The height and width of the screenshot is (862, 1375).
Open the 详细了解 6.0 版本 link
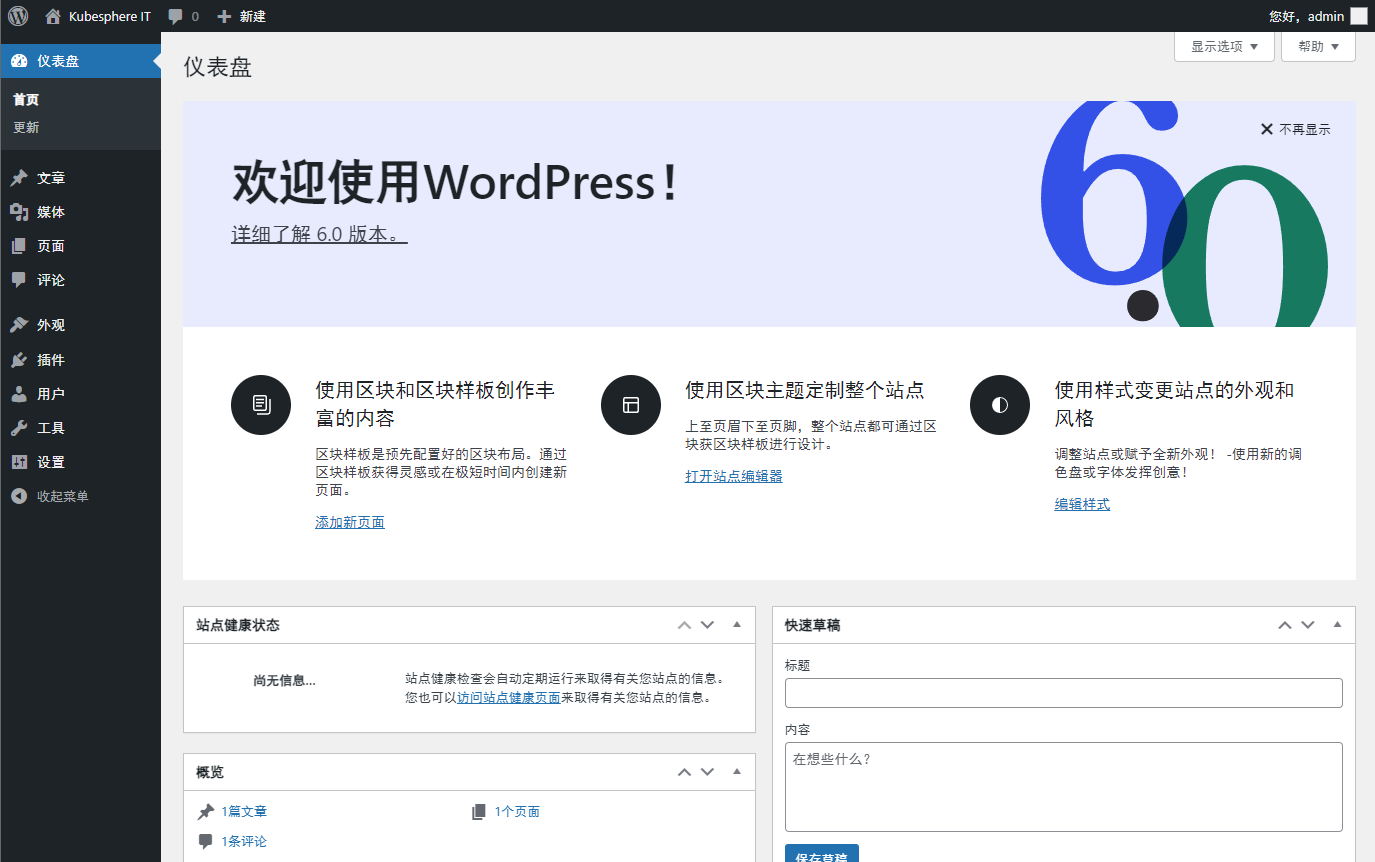pos(319,235)
